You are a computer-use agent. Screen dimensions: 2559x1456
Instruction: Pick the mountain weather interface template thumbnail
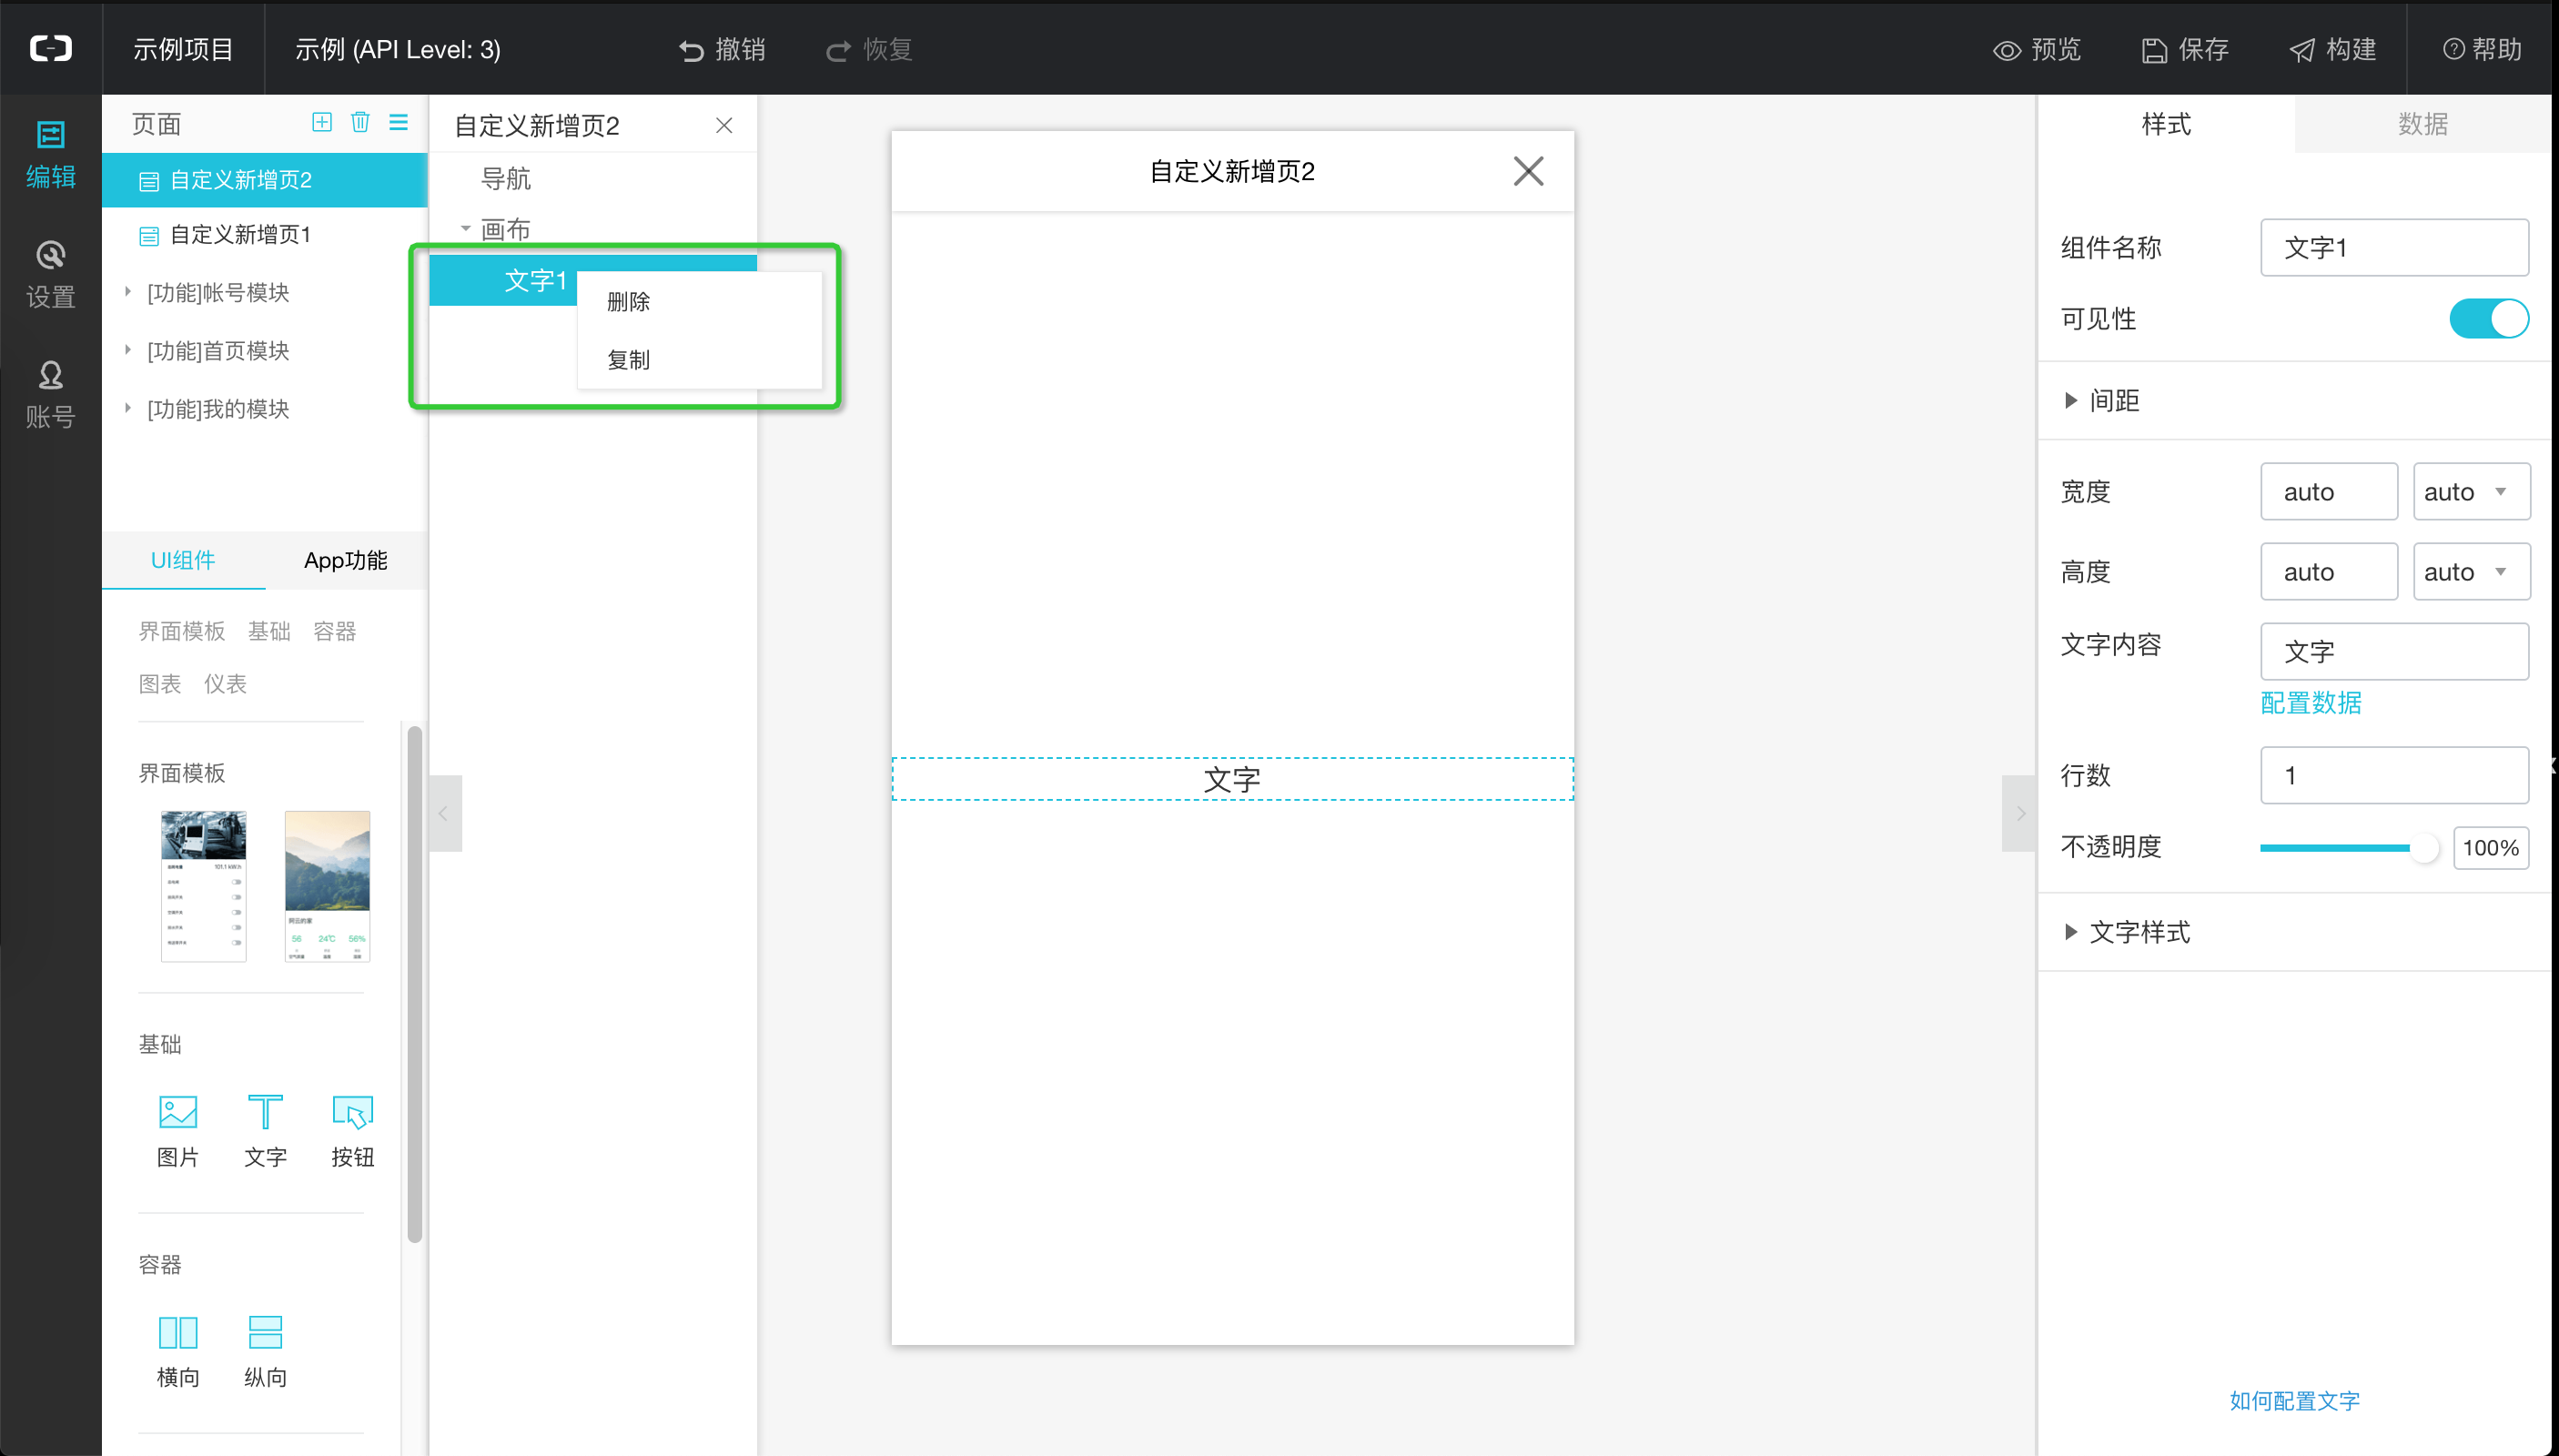point(327,886)
